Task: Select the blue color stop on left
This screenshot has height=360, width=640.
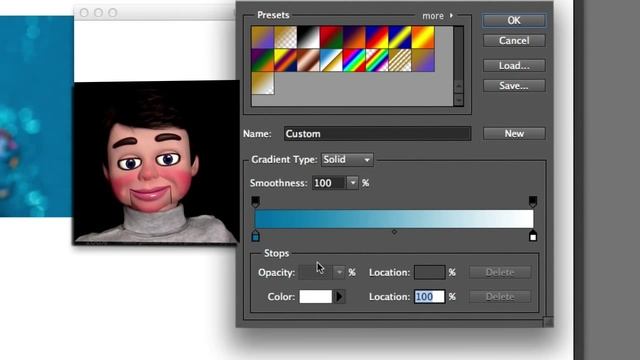Action: click(x=256, y=236)
